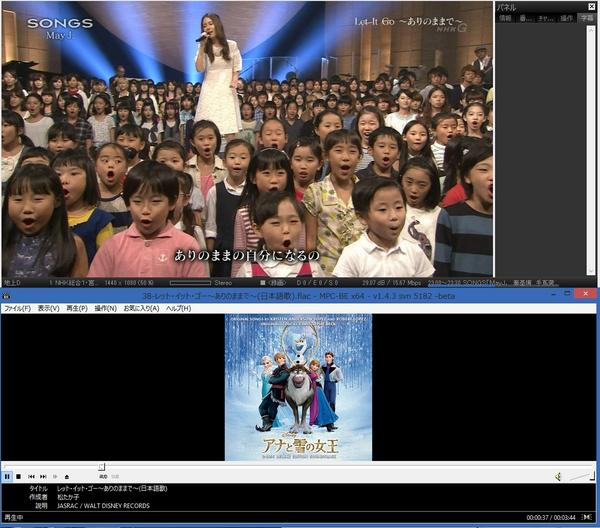Image resolution: width=600 pixels, height=528 pixels.
Task: Open the 操作(N) menu
Action: pyautogui.click(x=106, y=308)
